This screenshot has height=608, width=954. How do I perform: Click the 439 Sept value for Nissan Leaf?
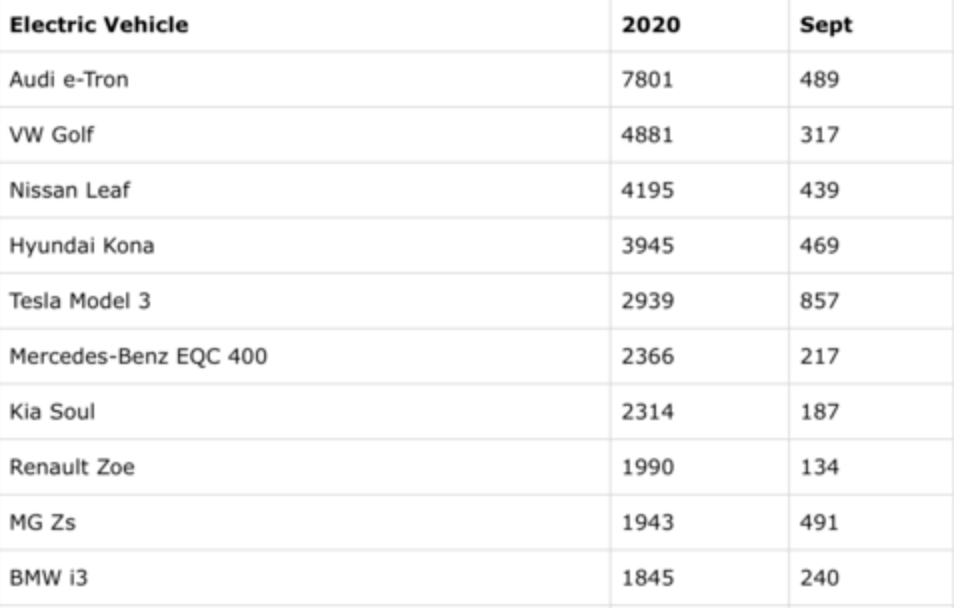(x=819, y=190)
